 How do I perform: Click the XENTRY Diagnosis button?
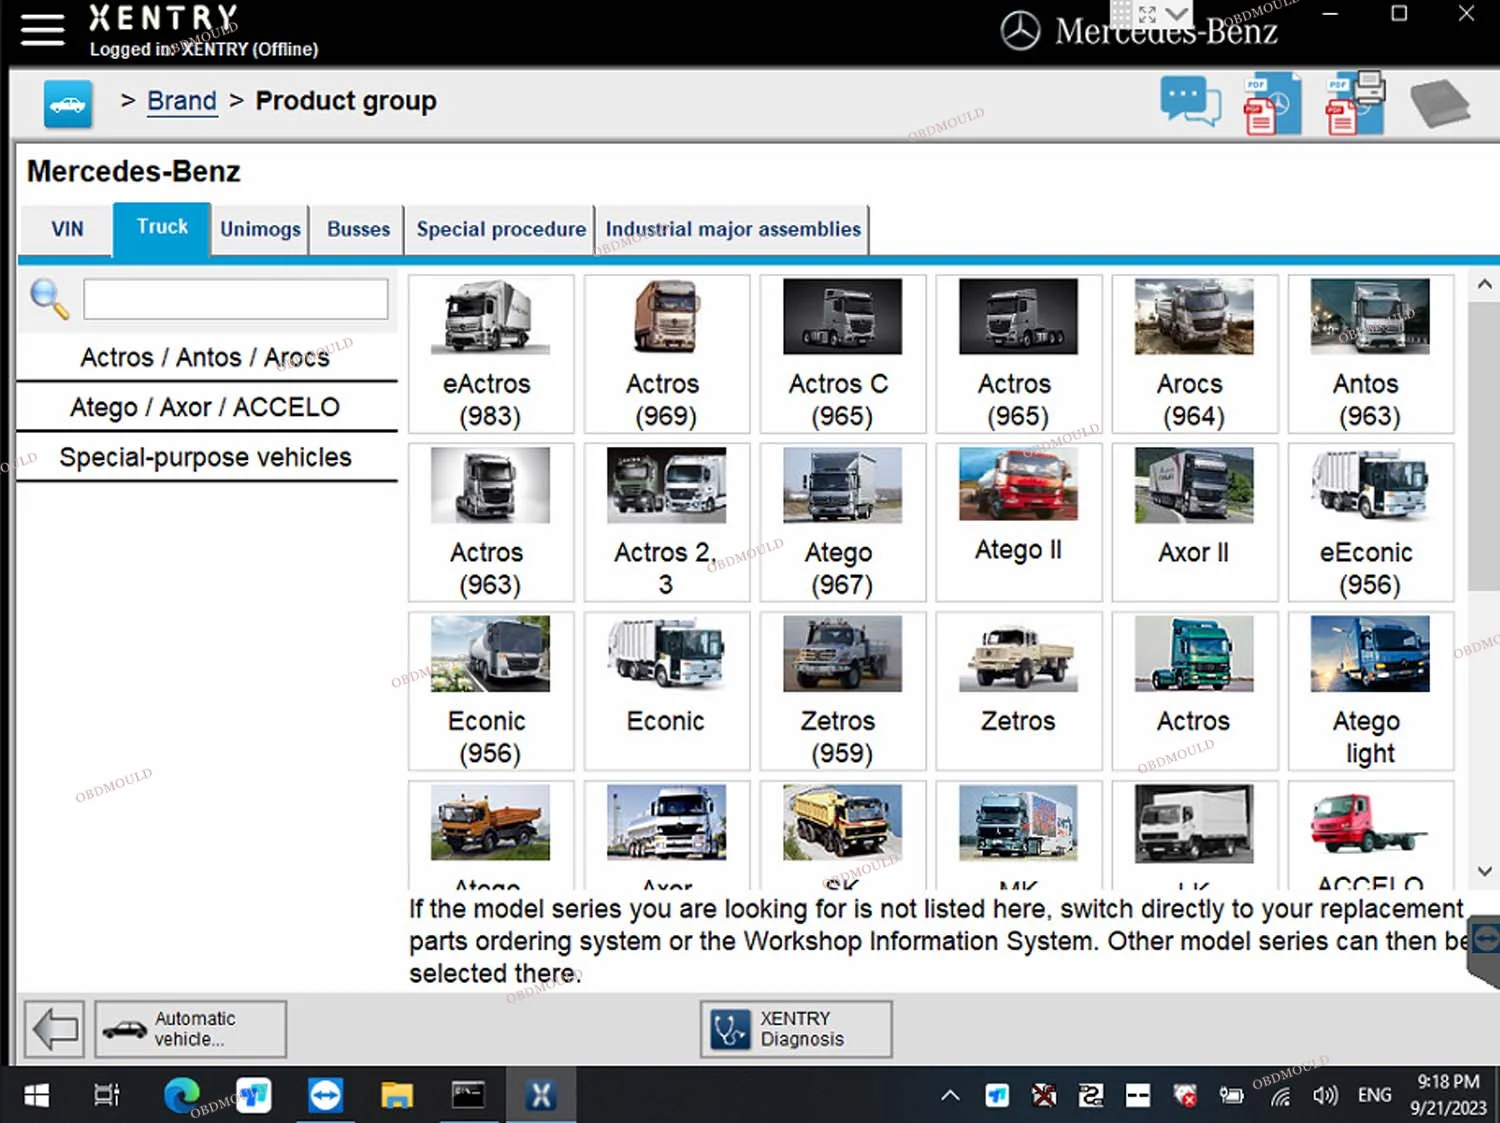(796, 1029)
